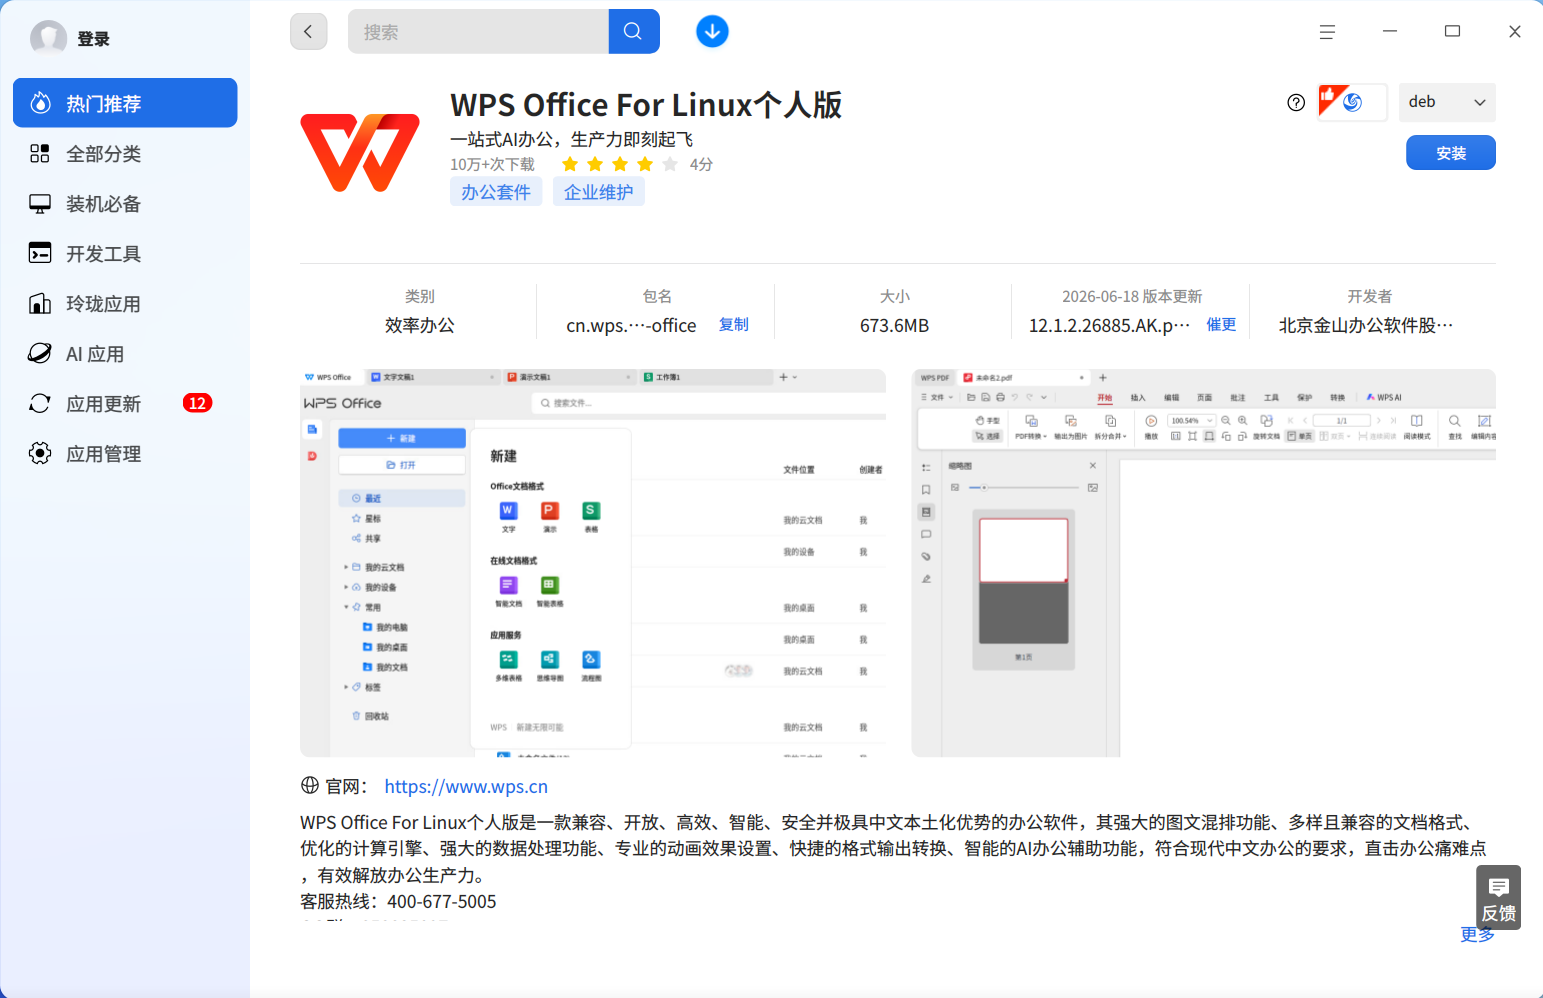
Task: Open the hamburger main menu
Action: pyautogui.click(x=1327, y=32)
